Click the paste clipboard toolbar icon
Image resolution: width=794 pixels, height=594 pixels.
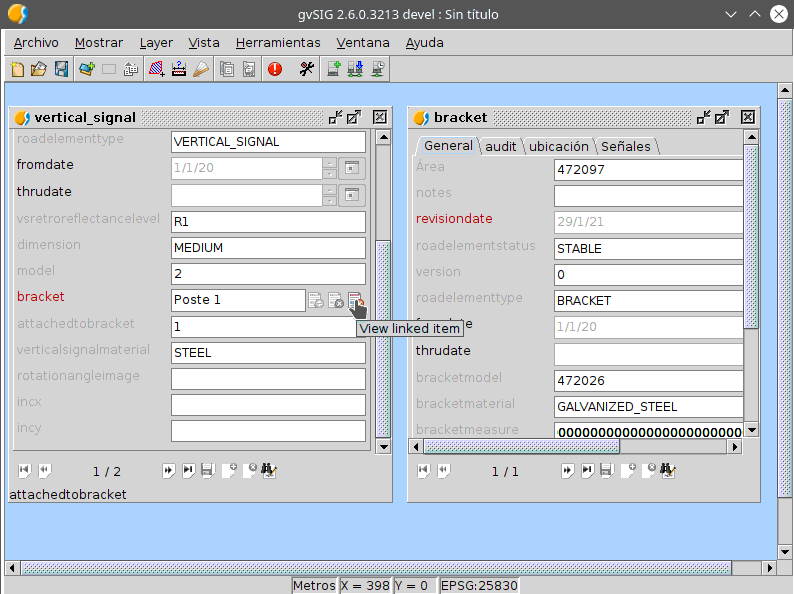point(249,69)
